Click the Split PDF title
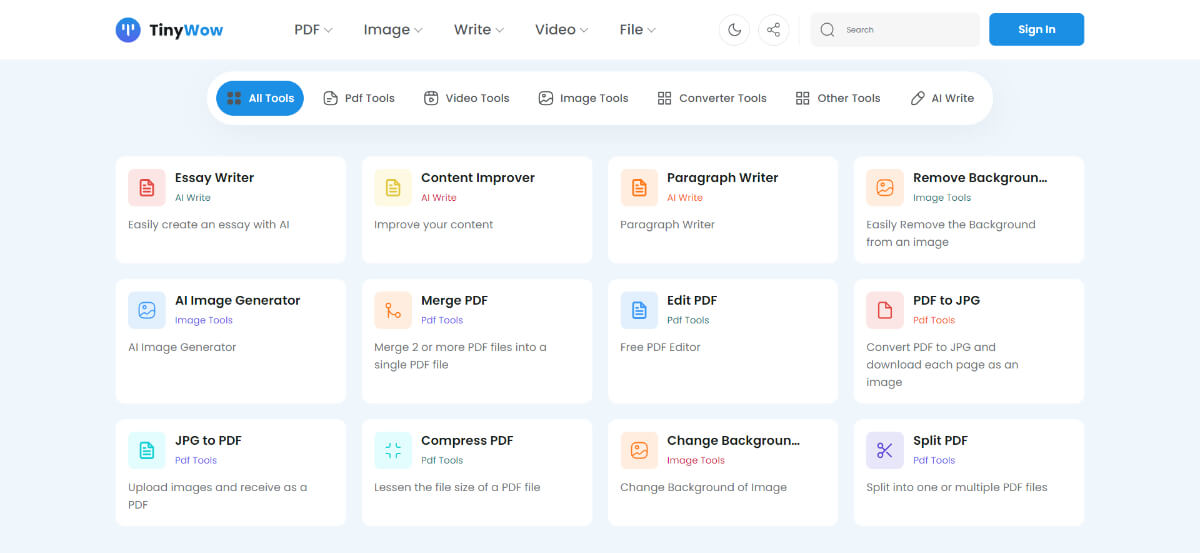The image size is (1200, 553). (940, 440)
